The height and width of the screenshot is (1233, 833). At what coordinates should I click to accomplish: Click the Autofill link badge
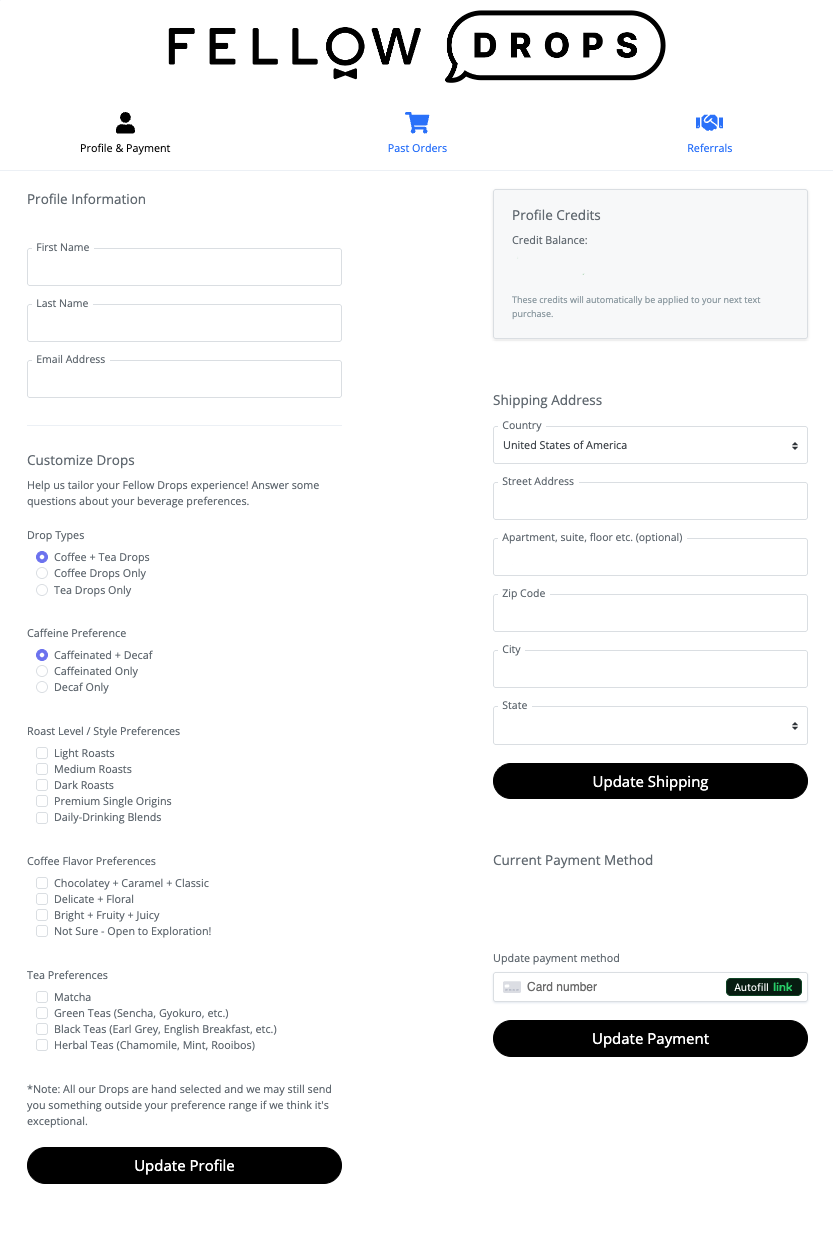(x=763, y=987)
